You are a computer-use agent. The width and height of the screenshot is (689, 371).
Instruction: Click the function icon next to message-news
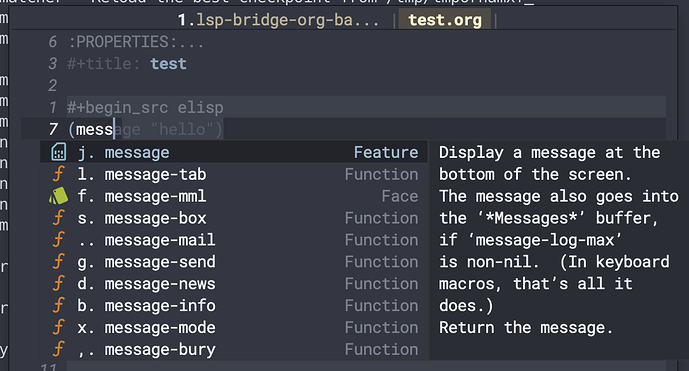58,284
